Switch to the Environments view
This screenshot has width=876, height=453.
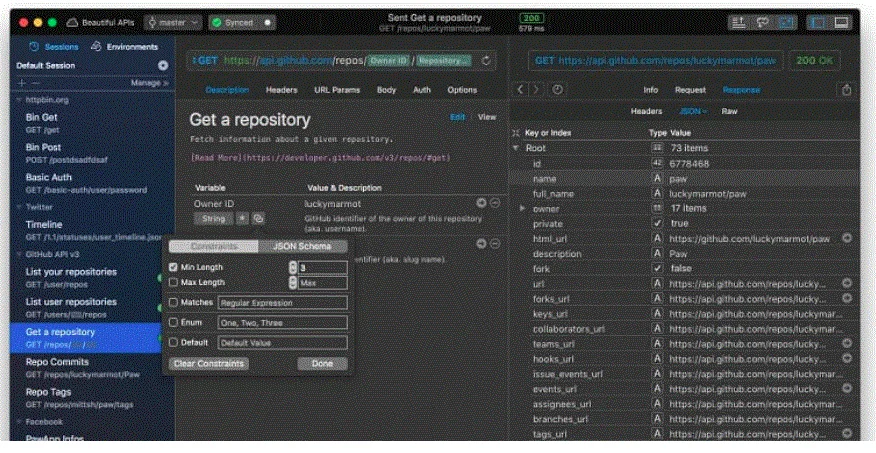(125, 47)
